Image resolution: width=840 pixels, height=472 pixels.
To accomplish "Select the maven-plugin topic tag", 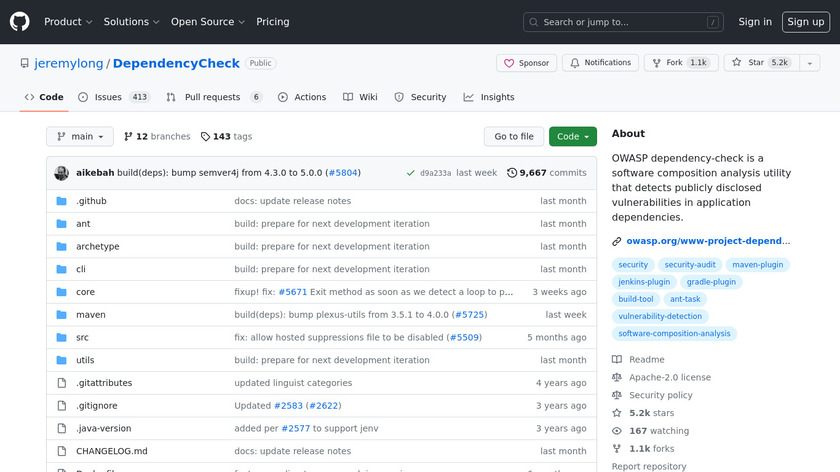I will pos(758,265).
